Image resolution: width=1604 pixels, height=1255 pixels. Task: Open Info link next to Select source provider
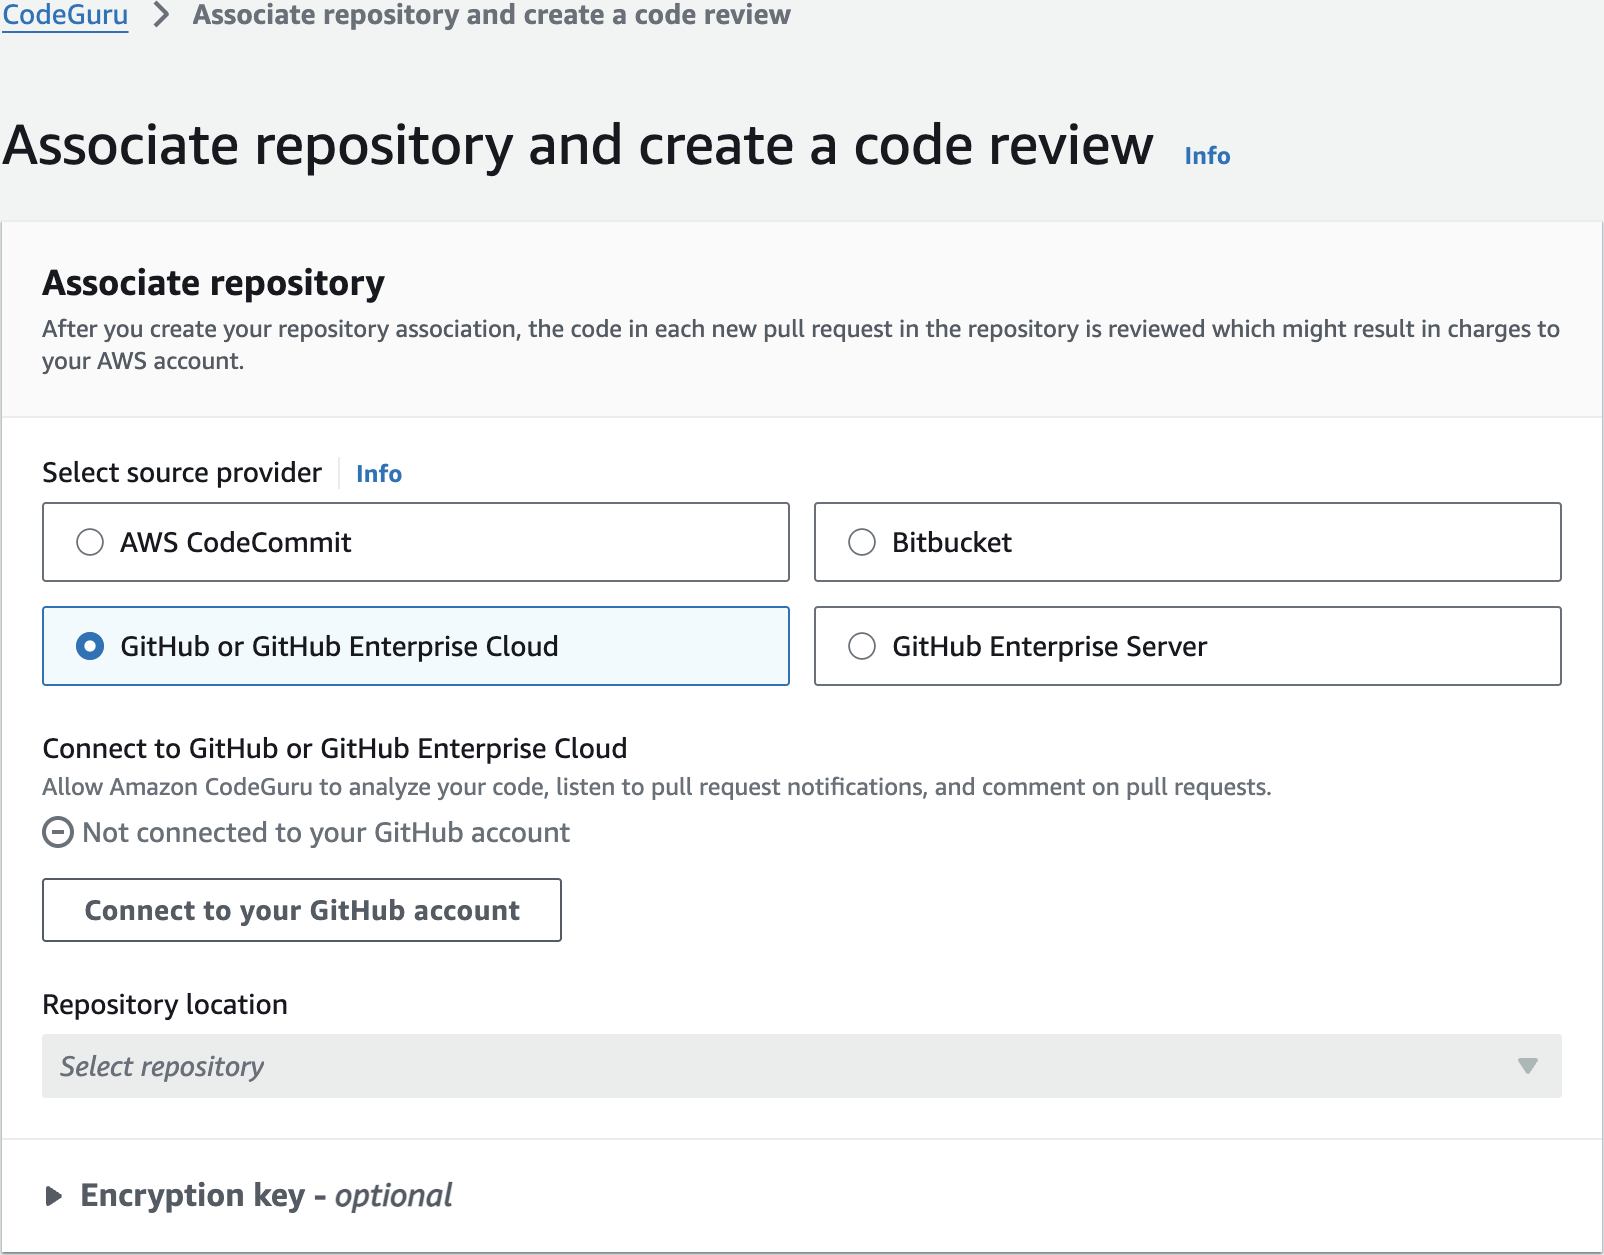click(x=379, y=474)
